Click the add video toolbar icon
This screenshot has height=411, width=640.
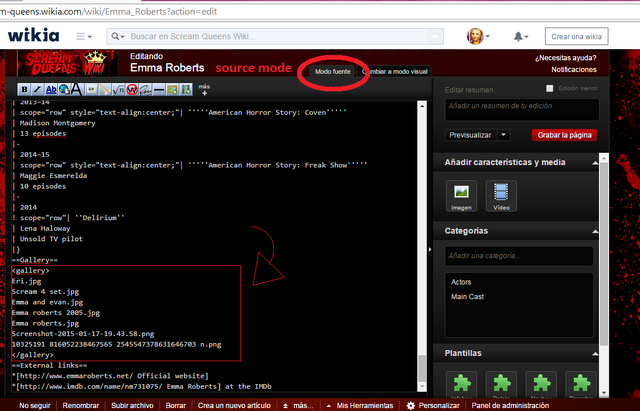186,89
